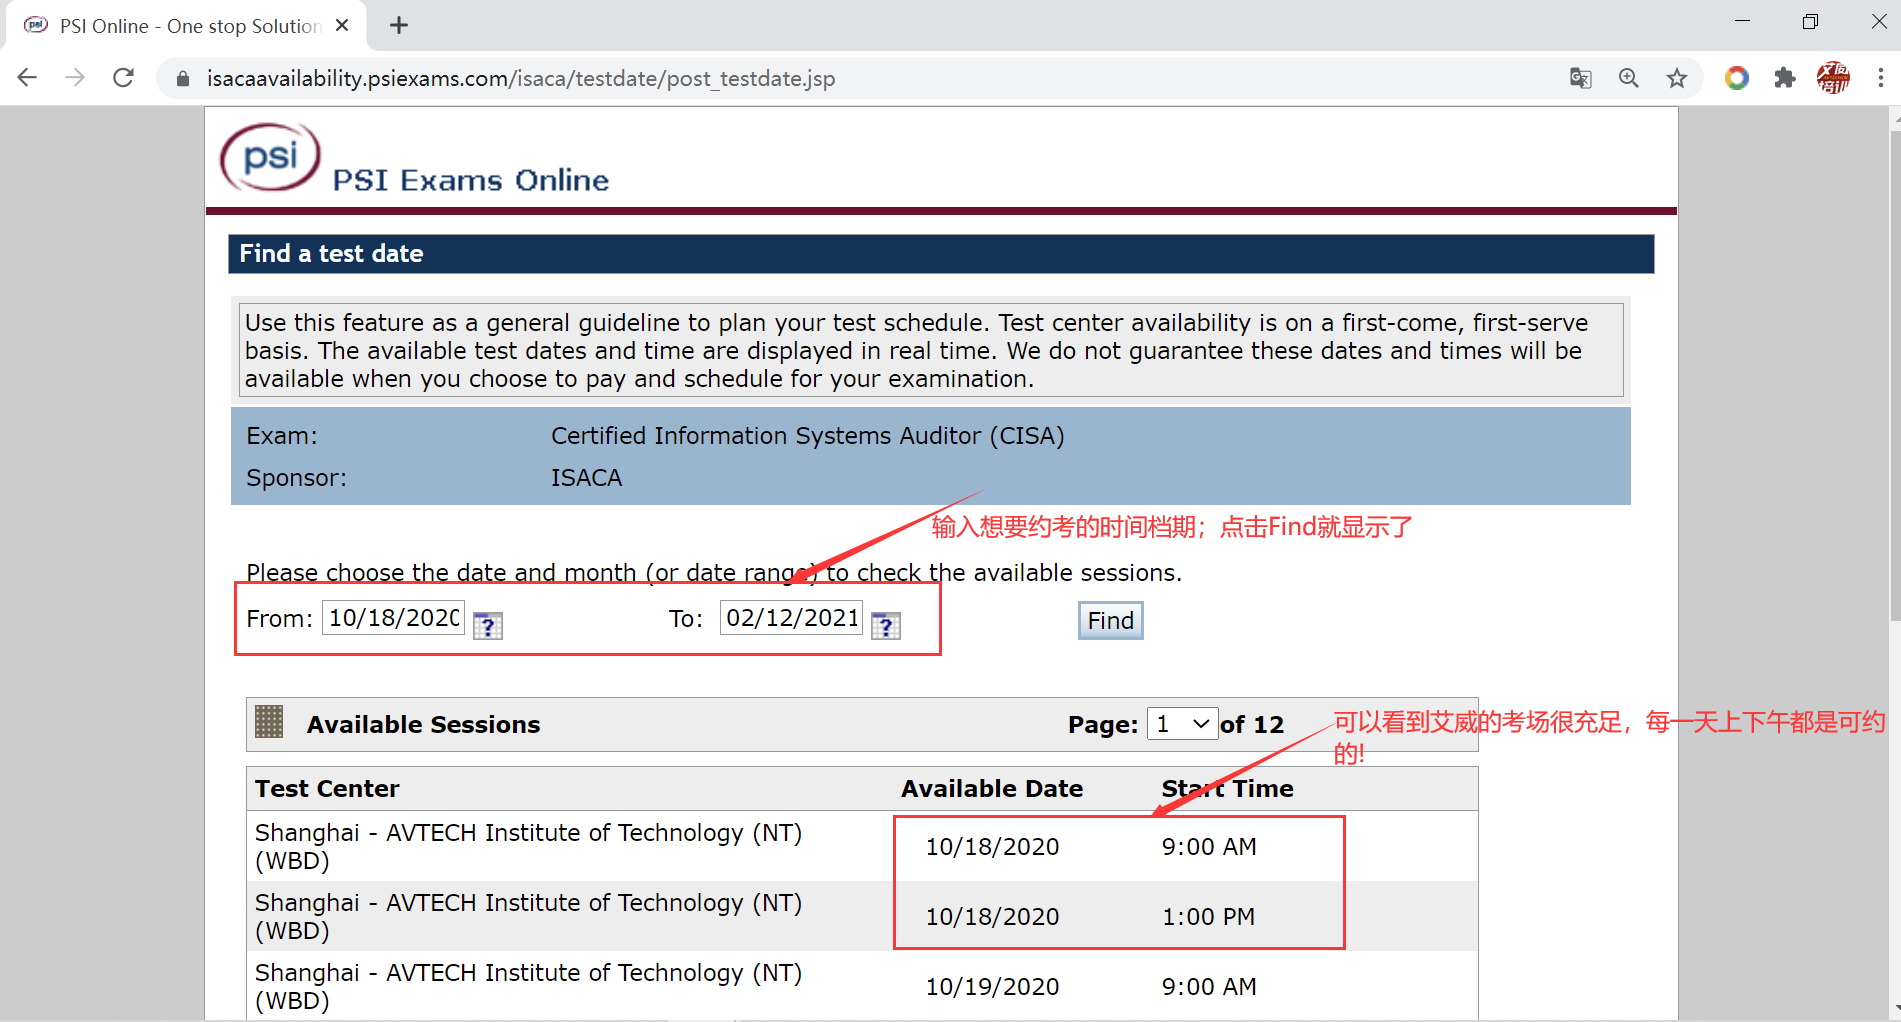
Task: Click the scrollbar down arrow
Action: point(1895,1009)
